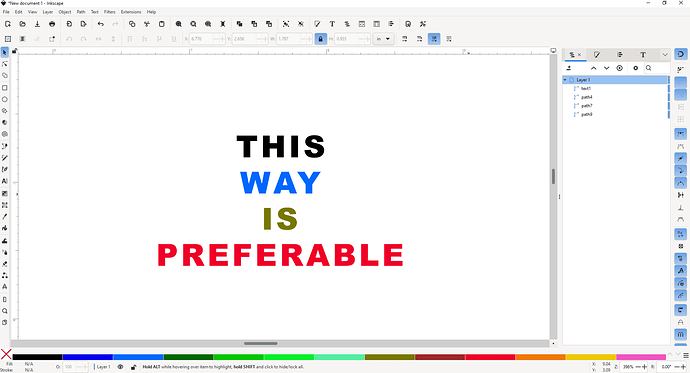This screenshot has width=690, height=373.
Task: Pick the Zoom tool in toolbox
Action: 5,311
